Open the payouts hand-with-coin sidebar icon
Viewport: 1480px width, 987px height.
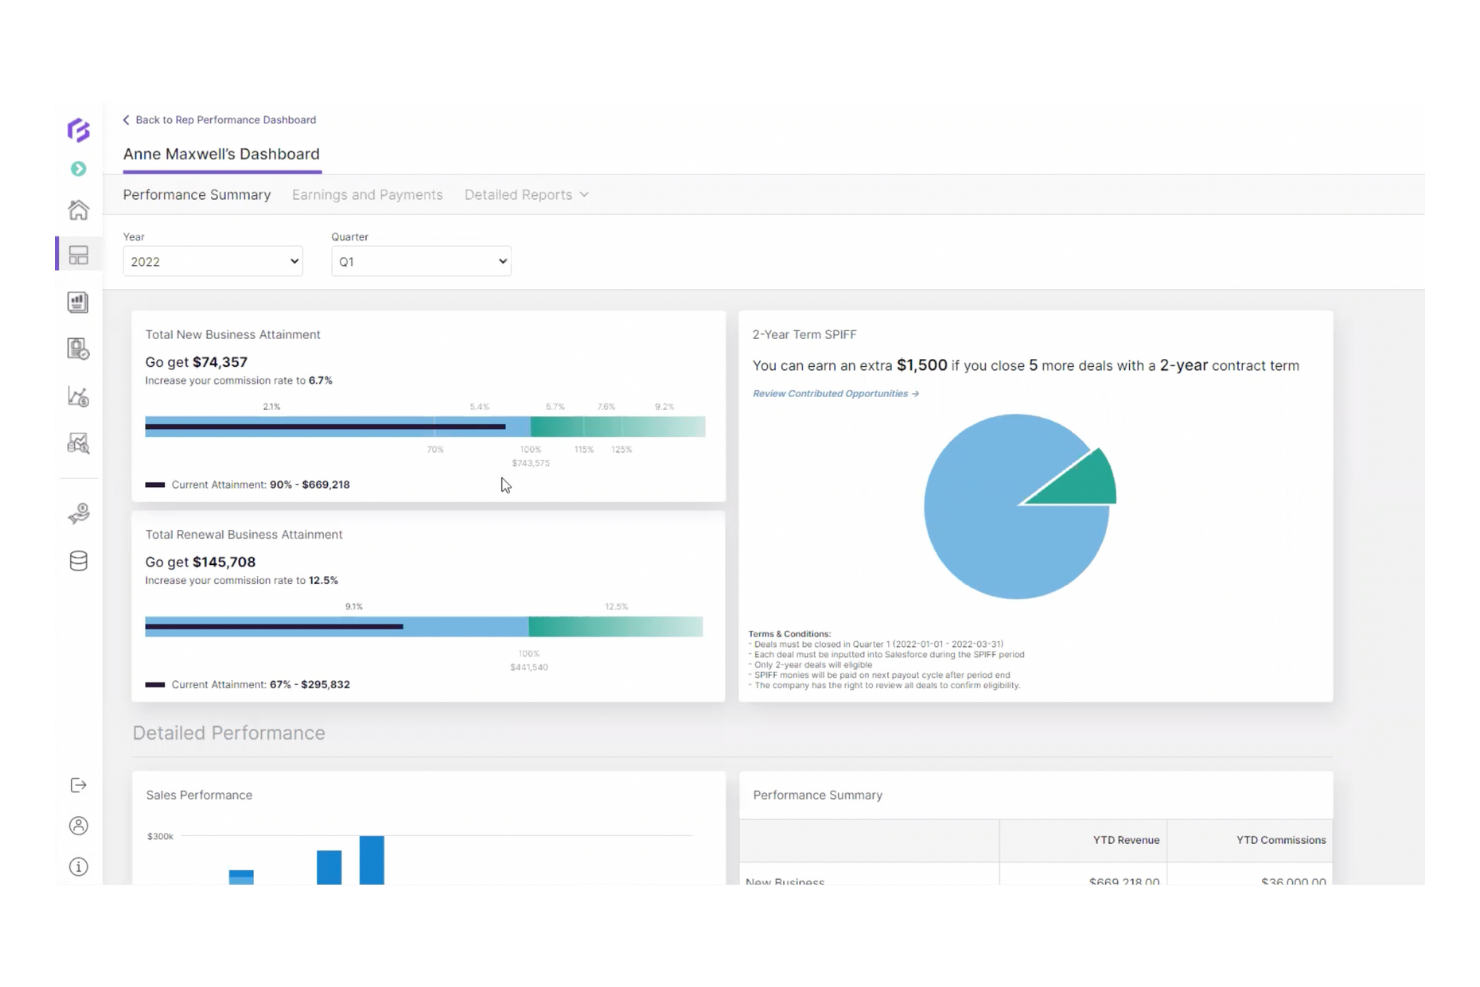tap(78, 513)
